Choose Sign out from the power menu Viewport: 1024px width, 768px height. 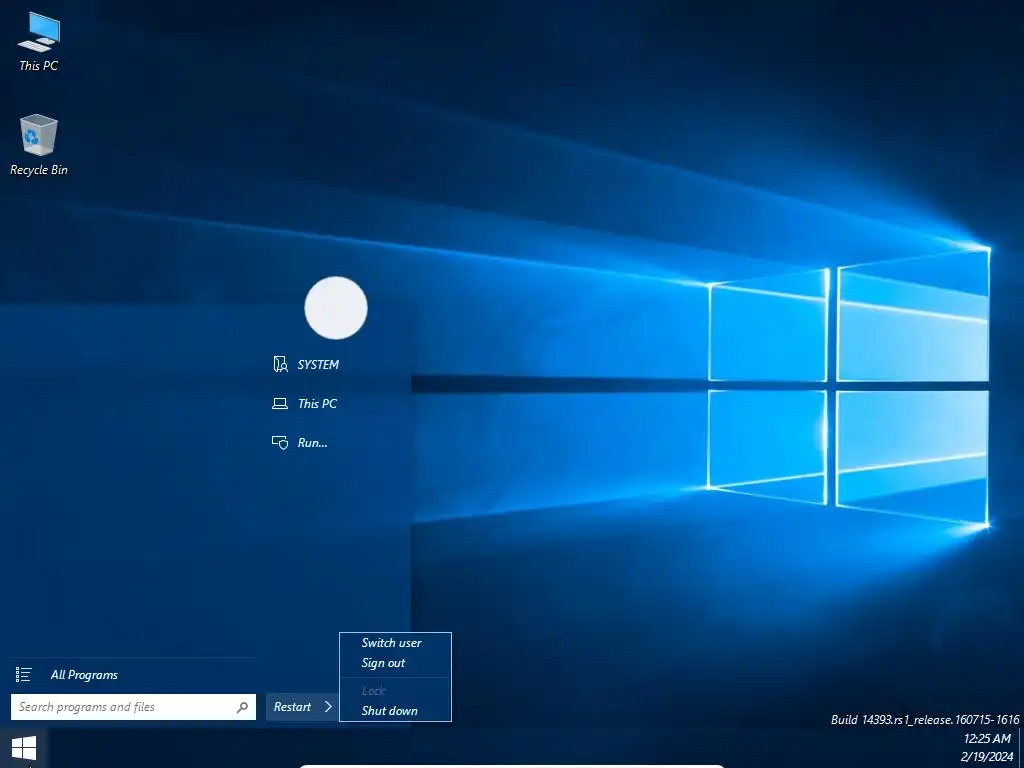click(x=383, y=663)
